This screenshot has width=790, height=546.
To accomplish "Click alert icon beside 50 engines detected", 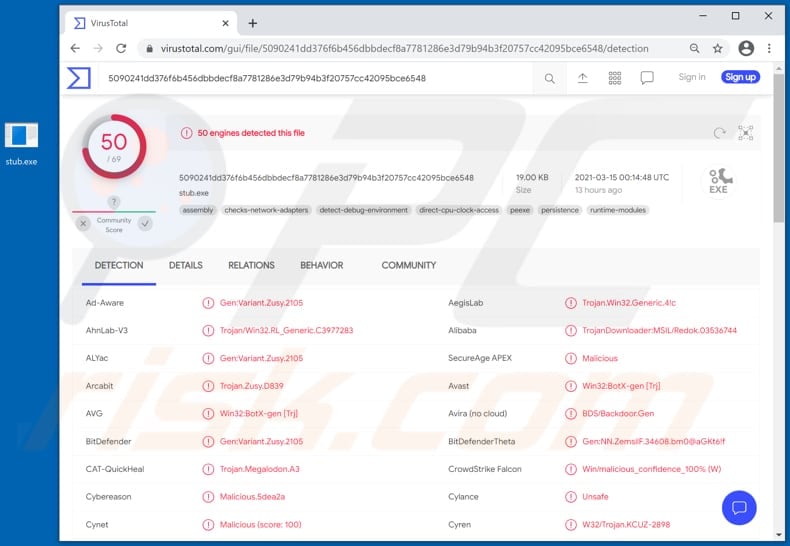I will pyautogui.click(x=186, y=133).
